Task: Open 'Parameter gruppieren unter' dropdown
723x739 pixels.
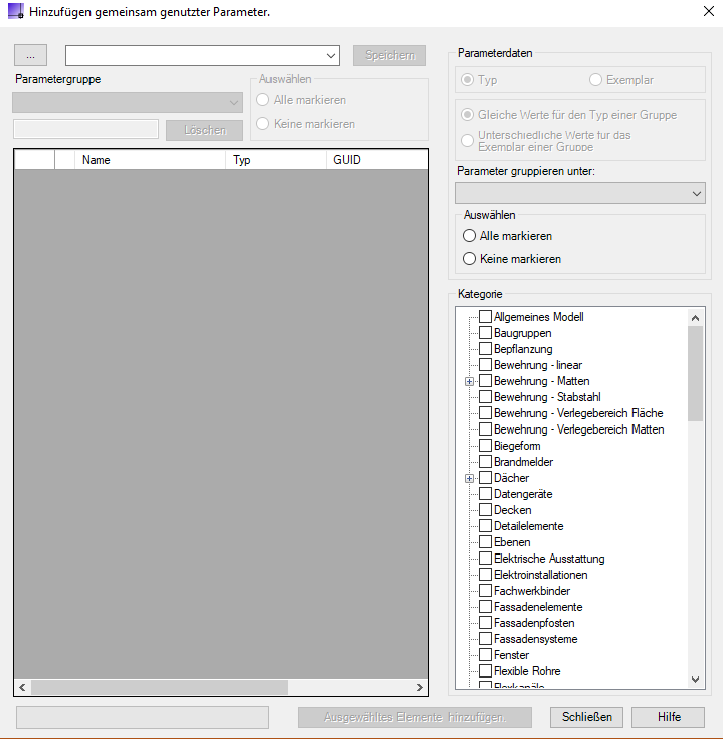Action: pos(580,193)
